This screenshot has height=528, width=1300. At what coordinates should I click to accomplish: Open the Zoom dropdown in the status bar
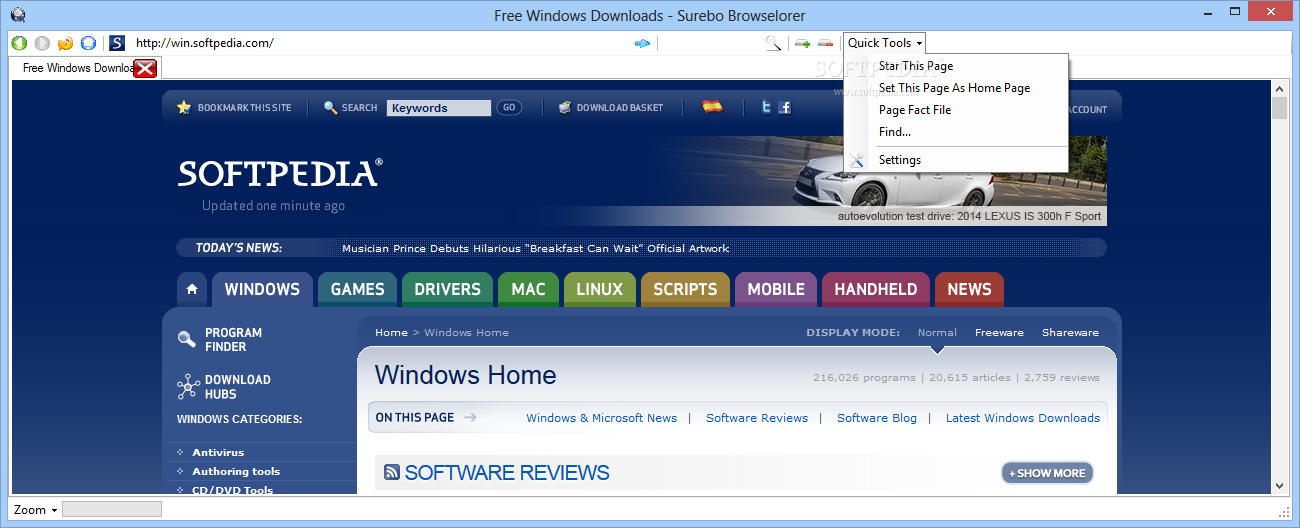[35, 510]
